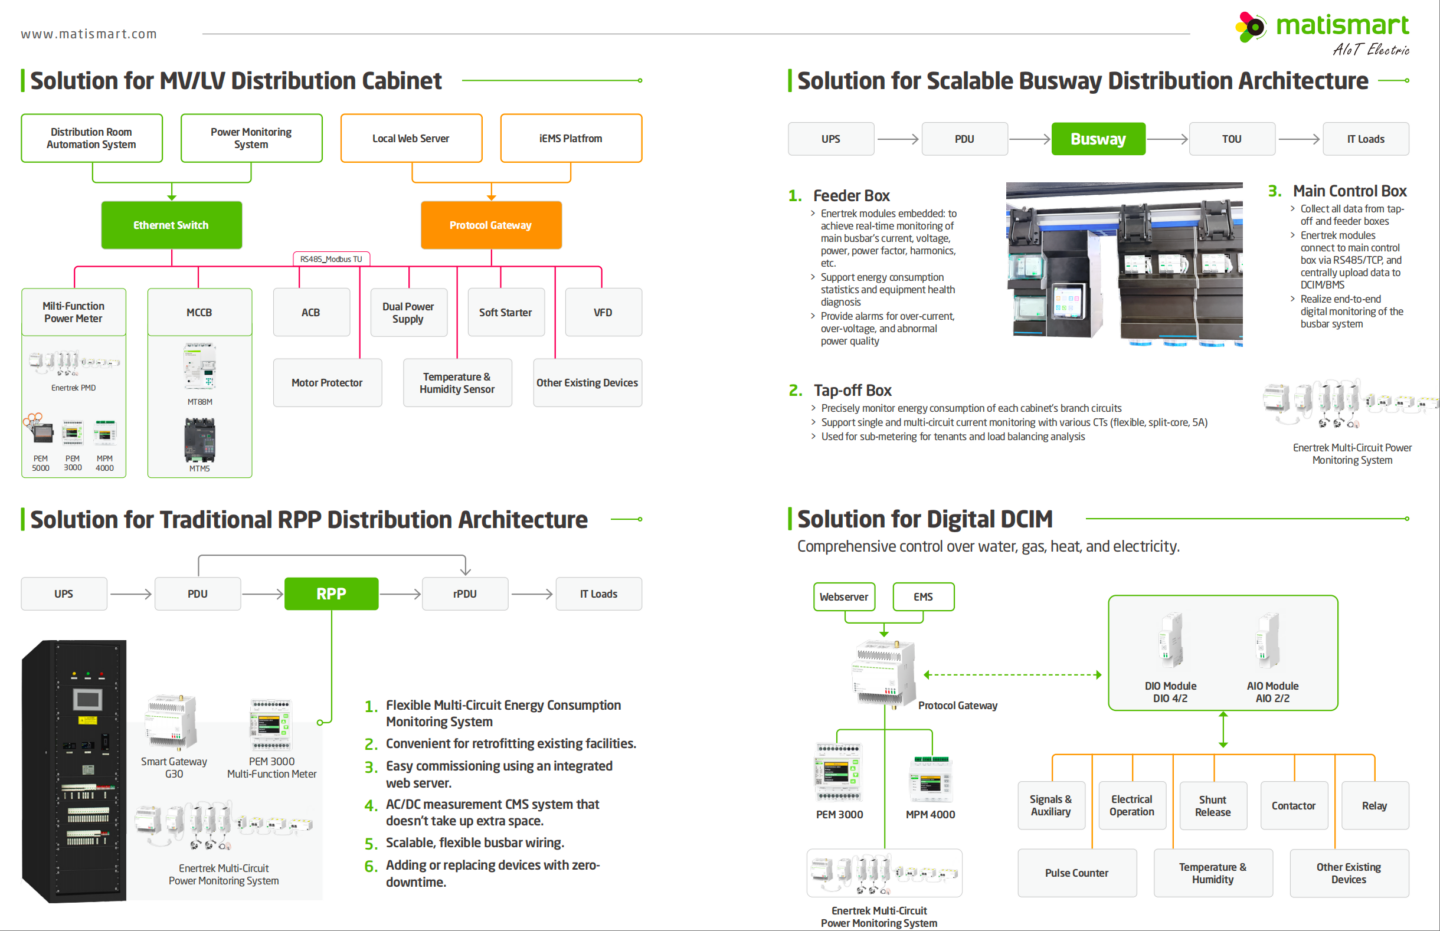Click the black RPP cabinet image

(x=74, y=771)
